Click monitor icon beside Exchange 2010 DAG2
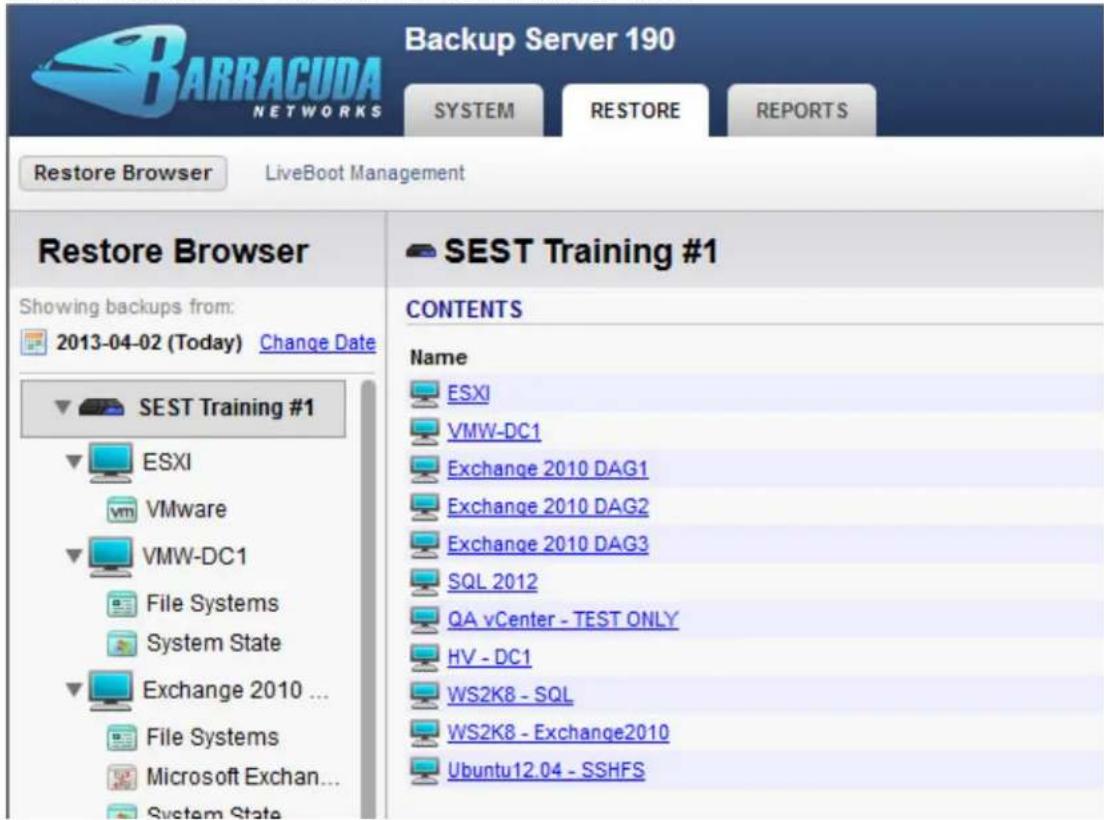The width and height of the screenshot is (1104, 820). point(425,507)
